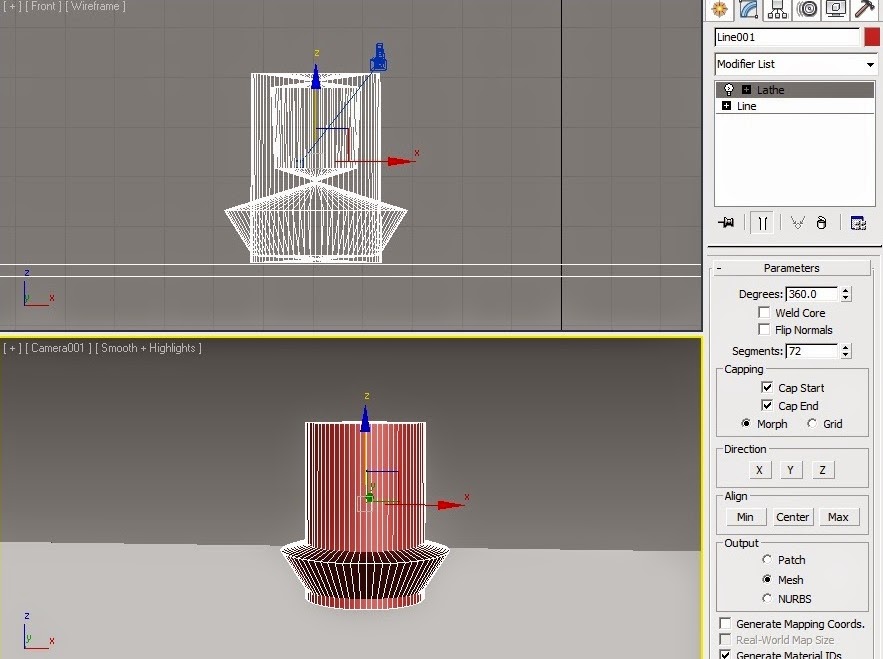Screen dimensions: 883x659
Task: Open the Hierarchy panel
Action: point(776,9)
